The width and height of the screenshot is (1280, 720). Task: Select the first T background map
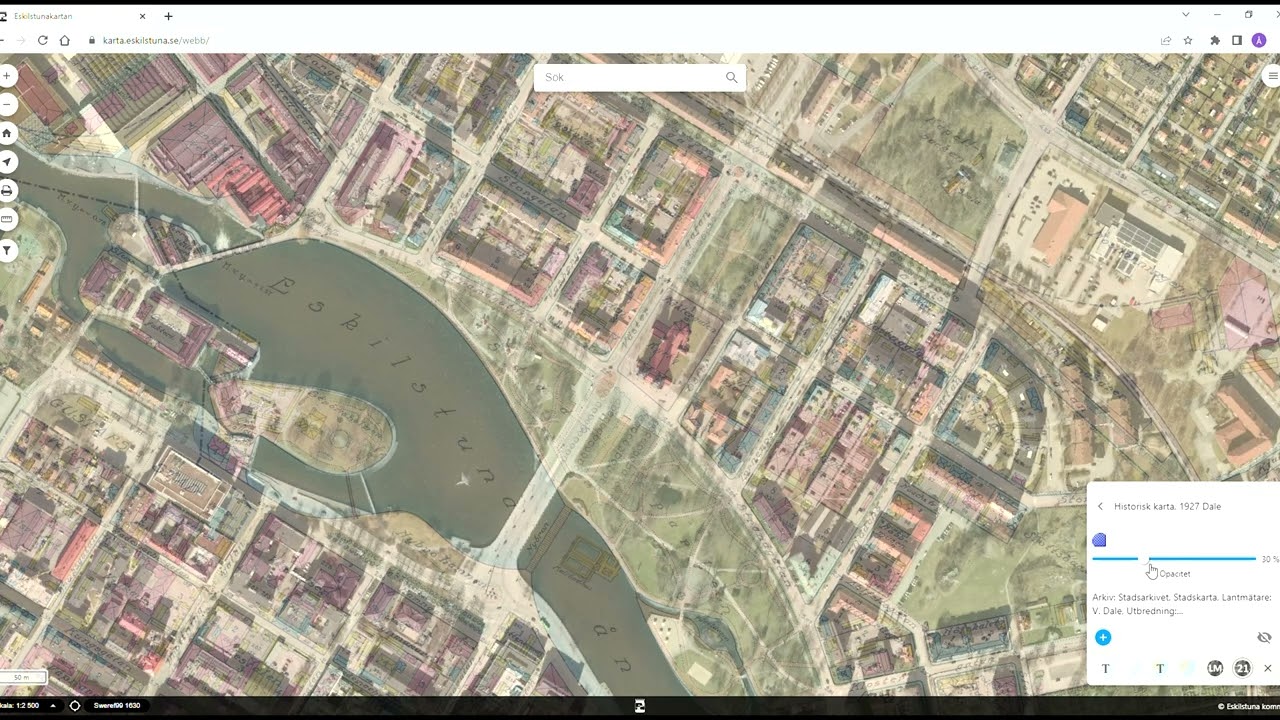[x=1105, y=668]
